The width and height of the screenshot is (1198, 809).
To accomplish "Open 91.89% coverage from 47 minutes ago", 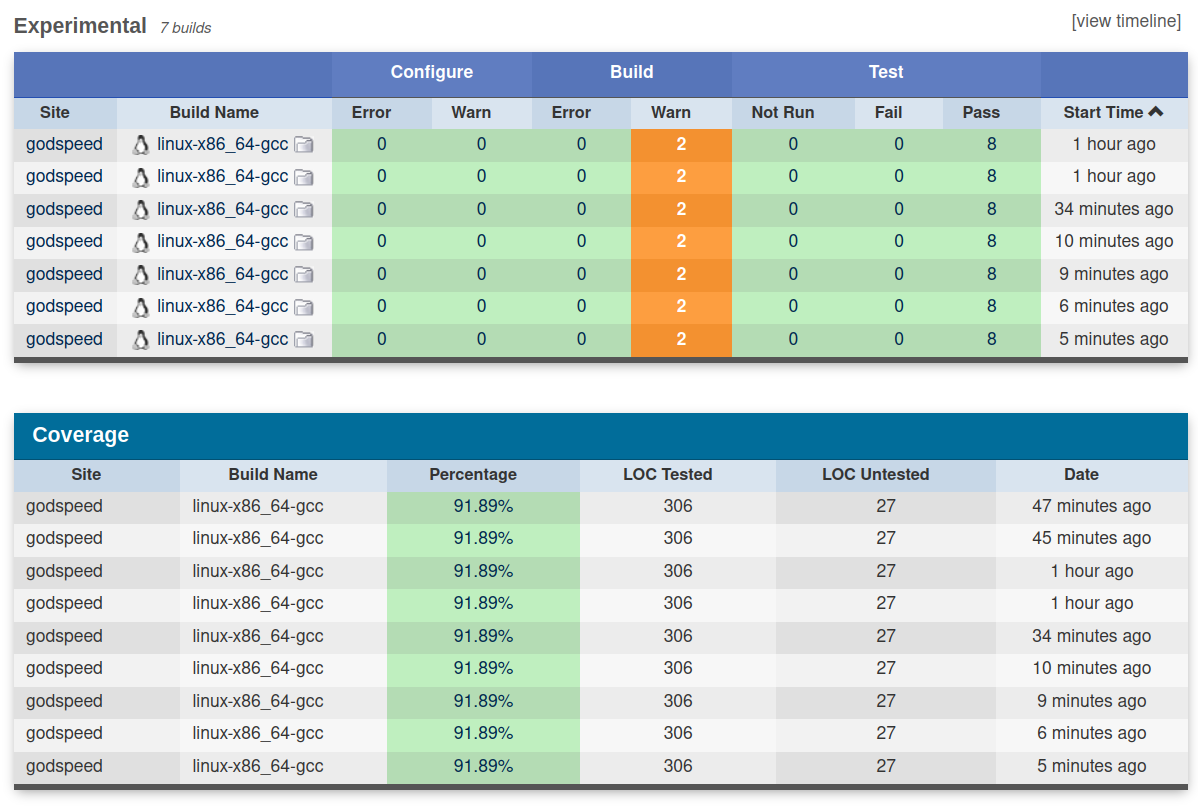I will click(x=483, y=506).
